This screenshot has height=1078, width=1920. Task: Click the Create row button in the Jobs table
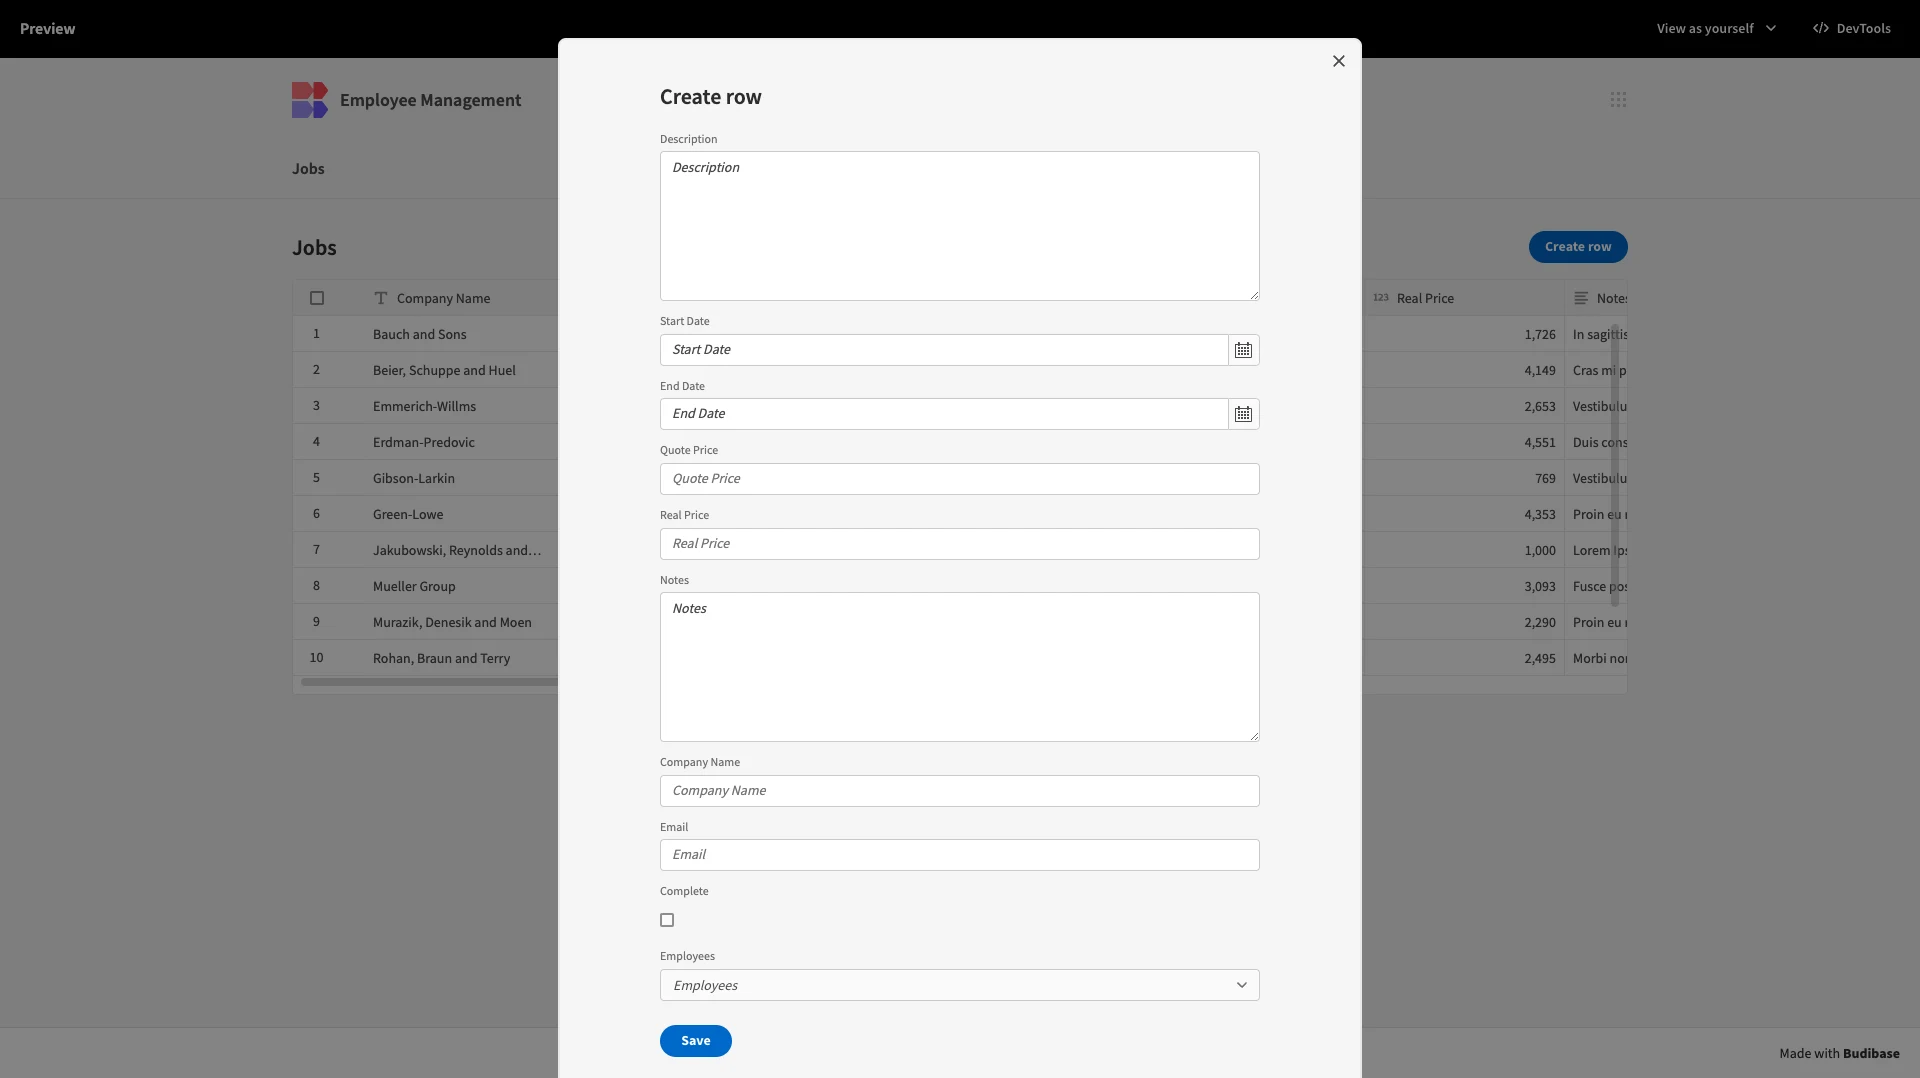click(x=1578, y=247)
